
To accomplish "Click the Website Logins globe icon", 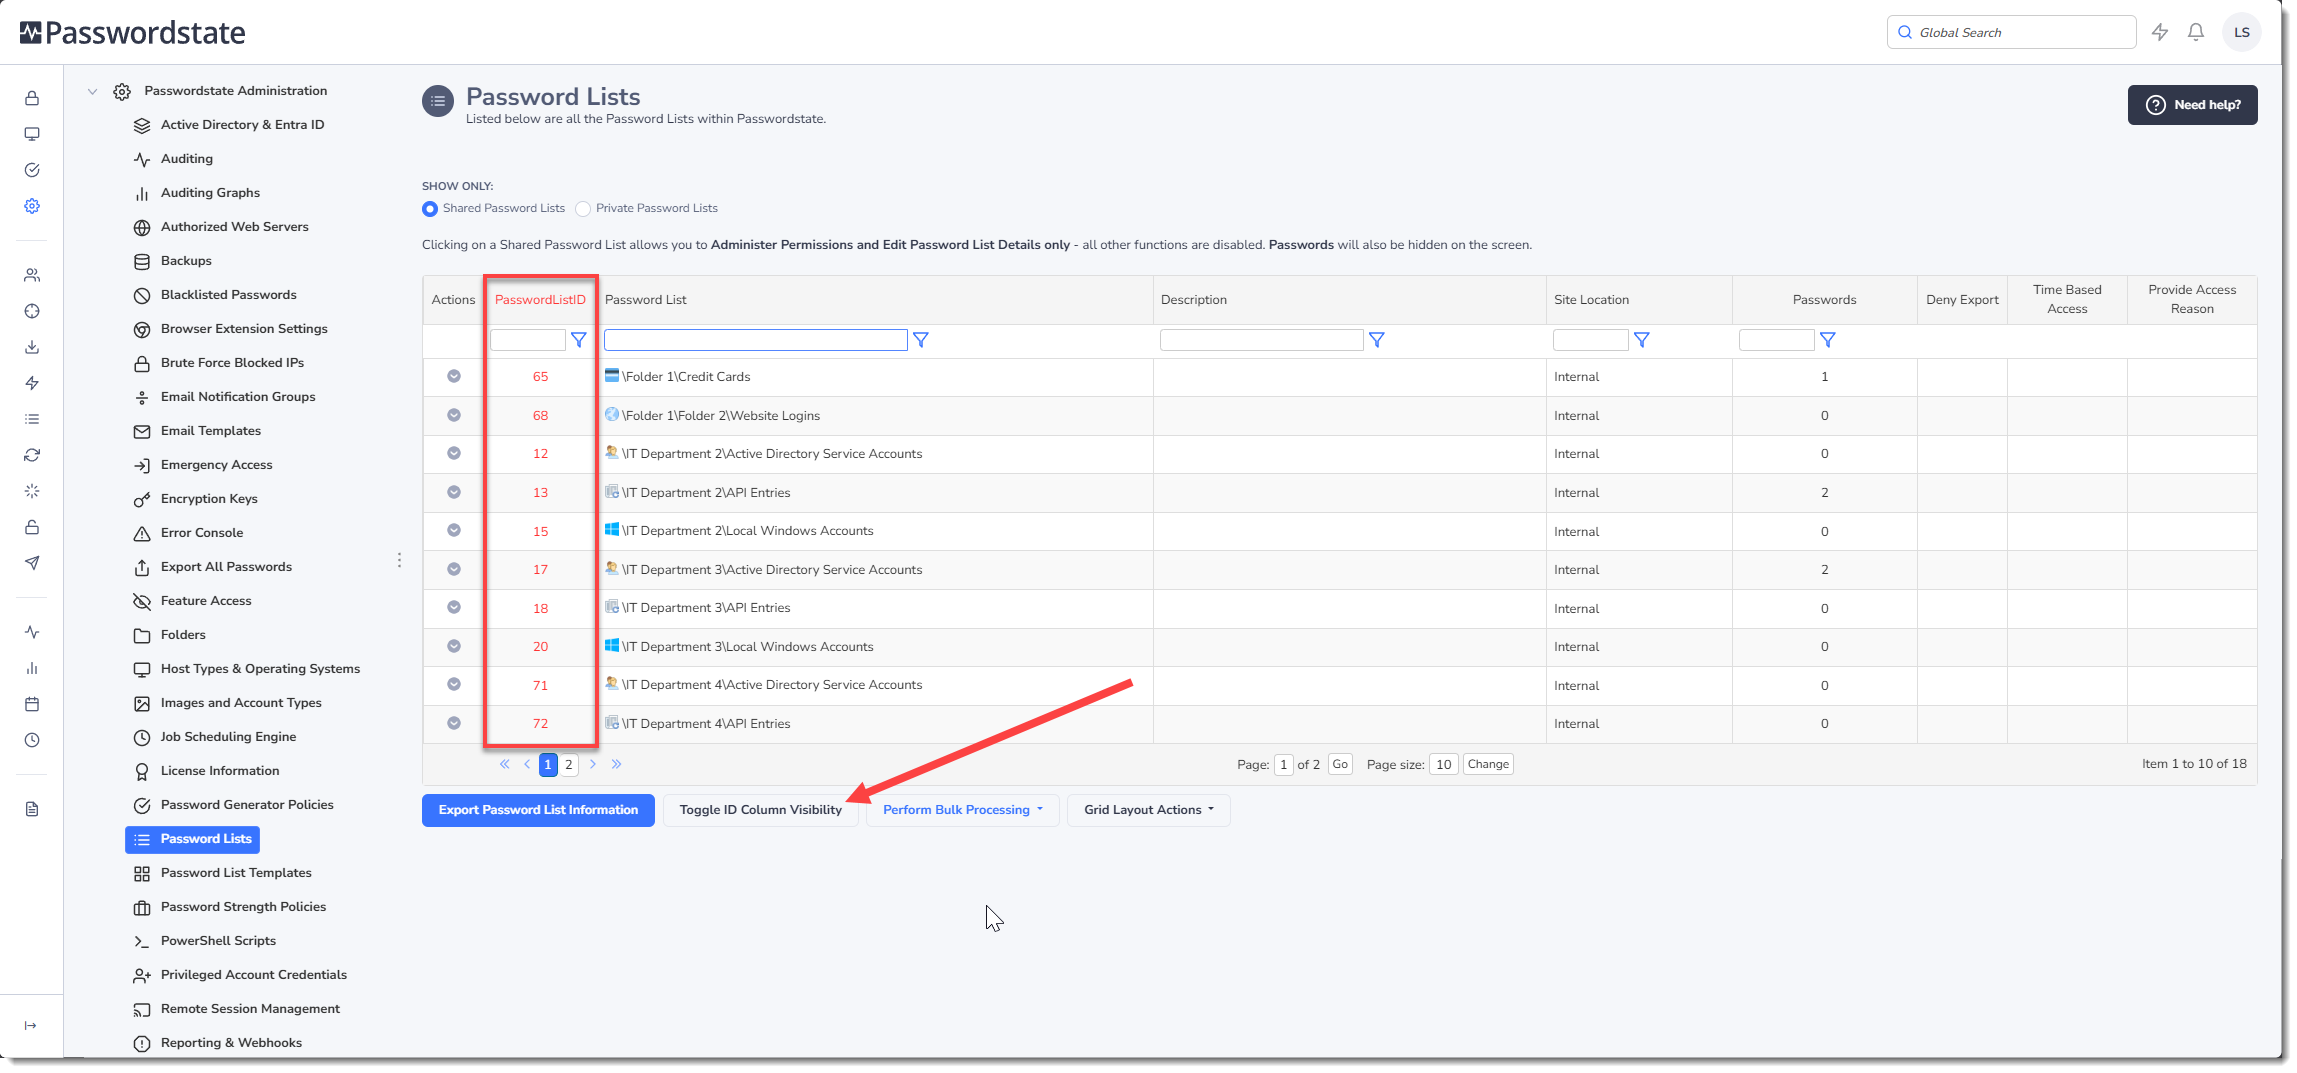I will click(x=612, y=414).
